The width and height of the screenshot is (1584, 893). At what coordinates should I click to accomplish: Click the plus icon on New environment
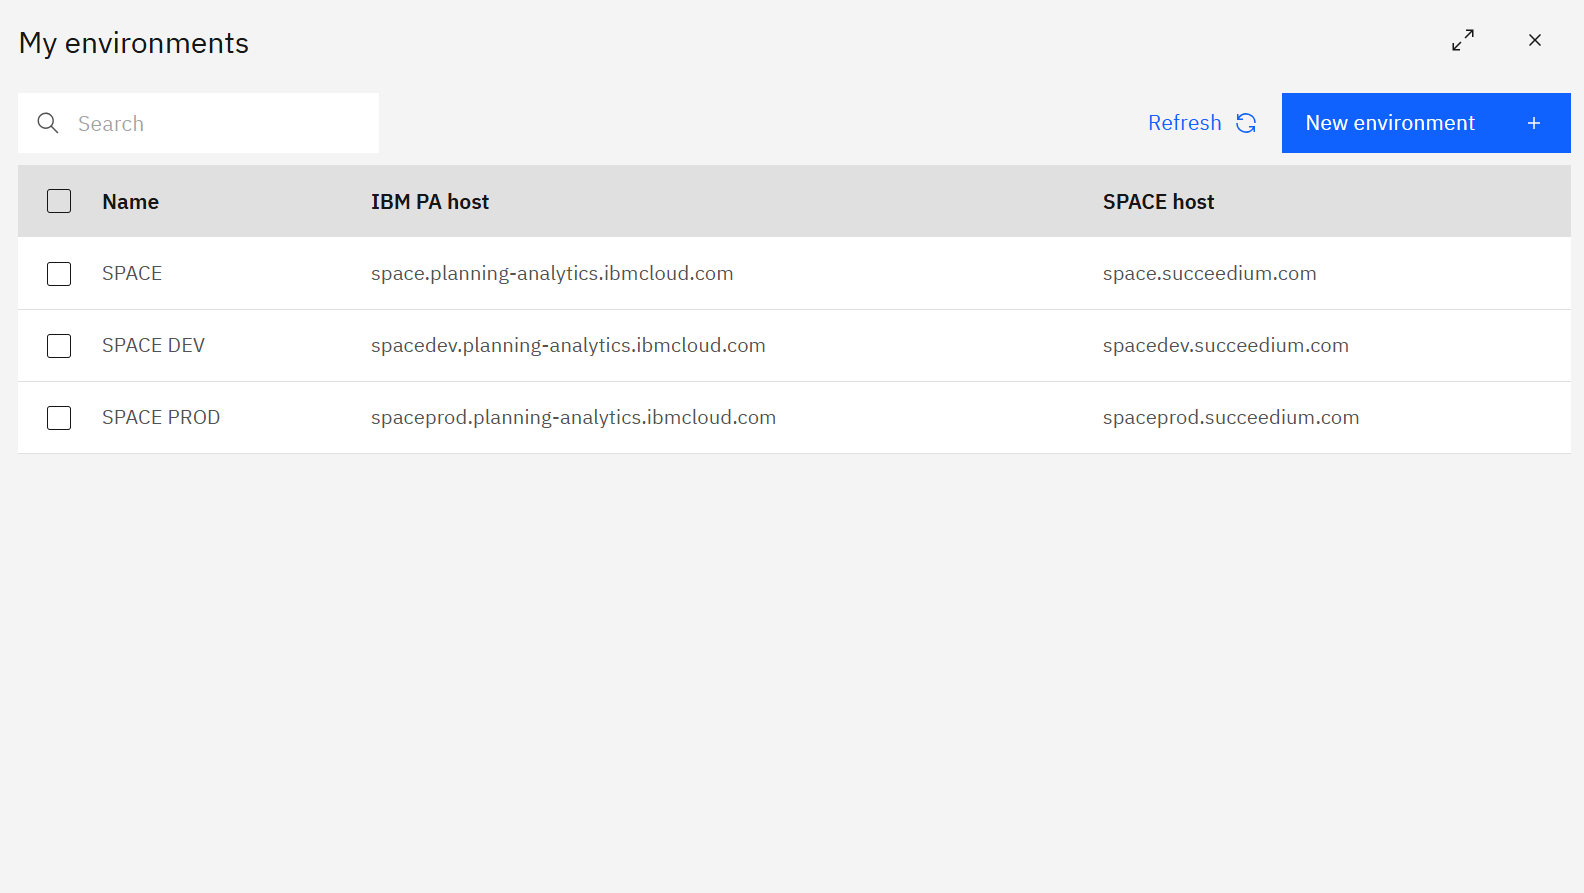pos(1533,123)
